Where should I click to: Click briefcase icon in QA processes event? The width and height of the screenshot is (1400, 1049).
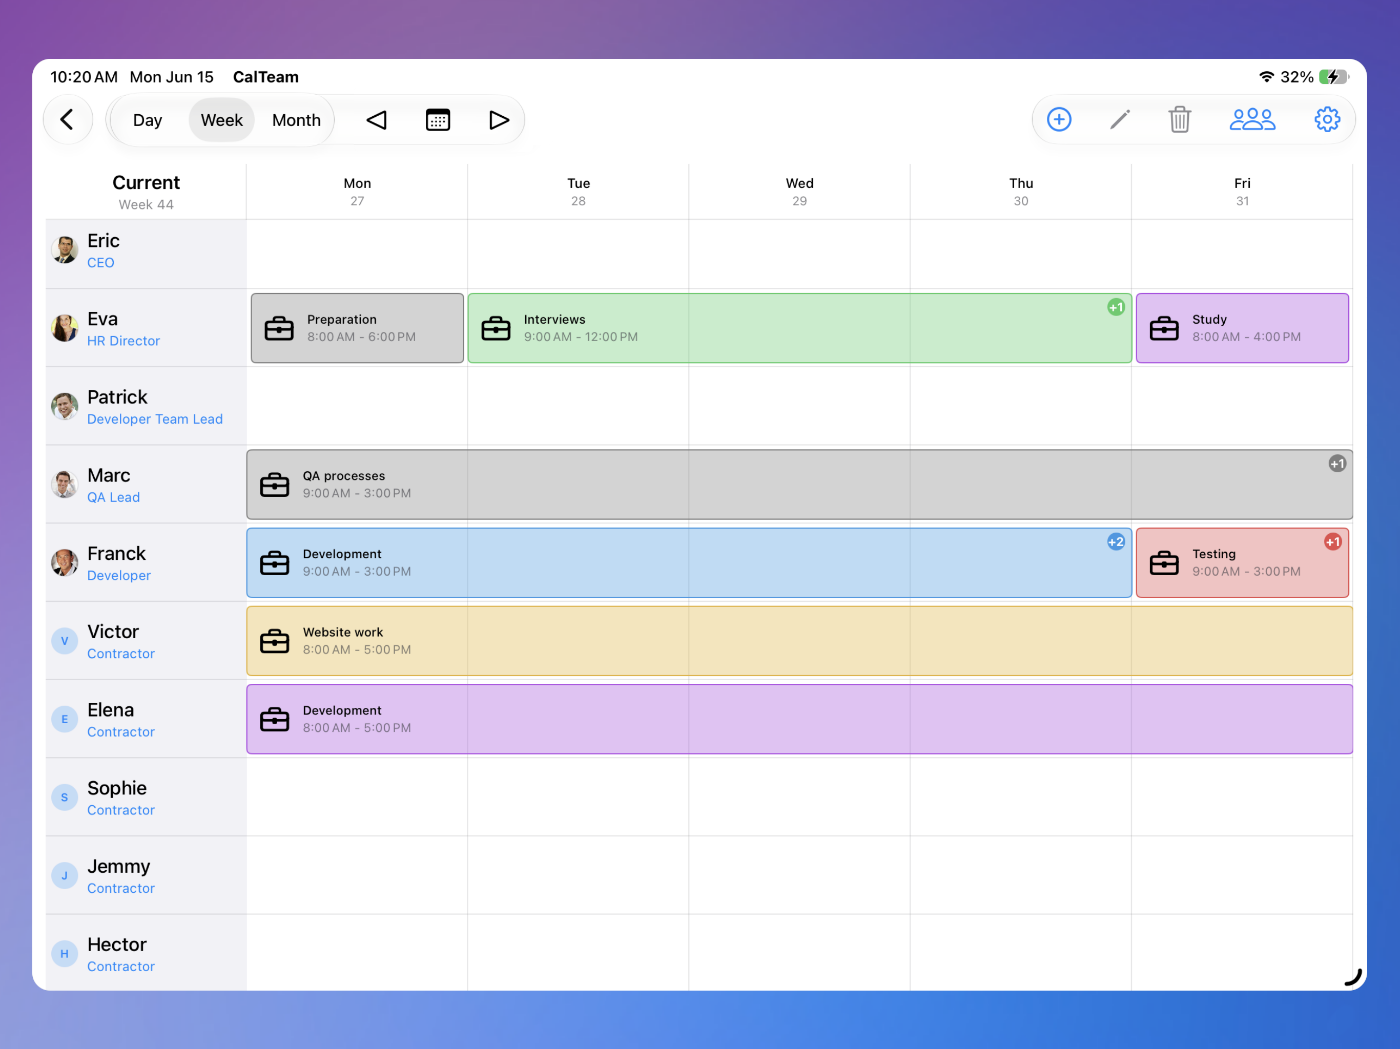coord(275,485)
